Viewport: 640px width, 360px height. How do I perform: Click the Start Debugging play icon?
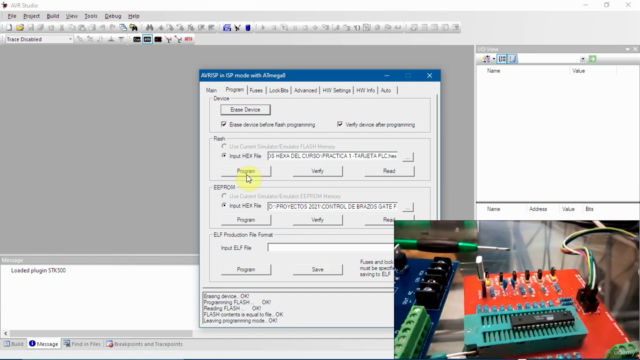coord(263,27)
